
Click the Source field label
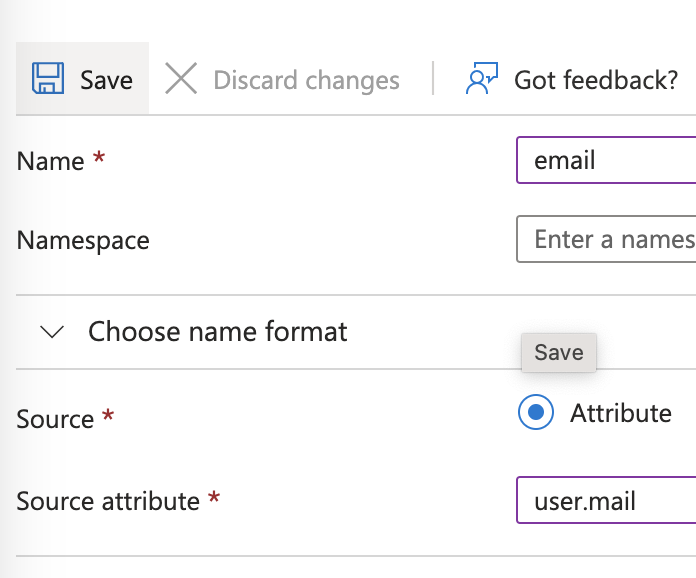coord(55,419)
